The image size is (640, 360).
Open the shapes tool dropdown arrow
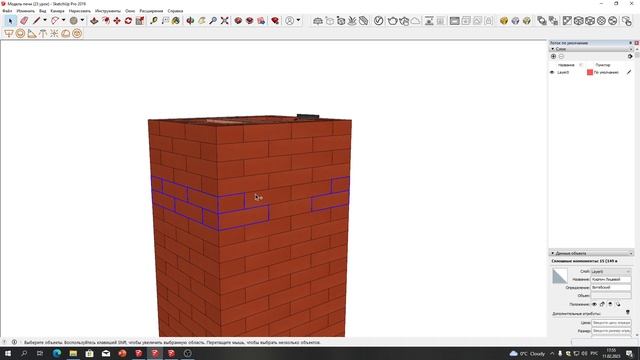point(82,20)
